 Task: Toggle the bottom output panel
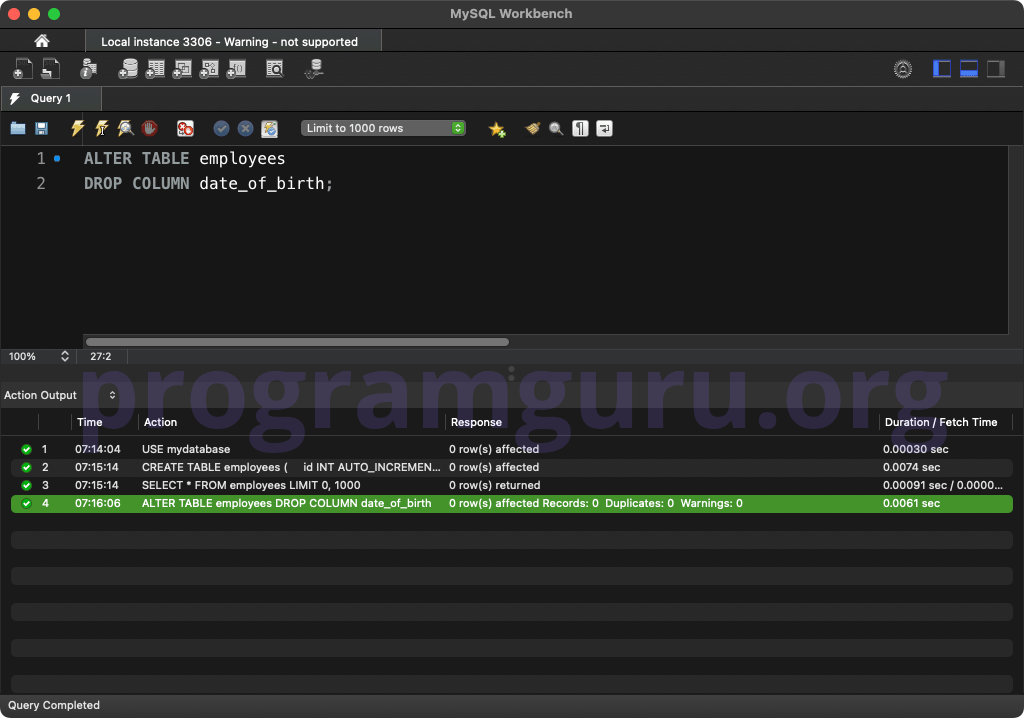968,69
